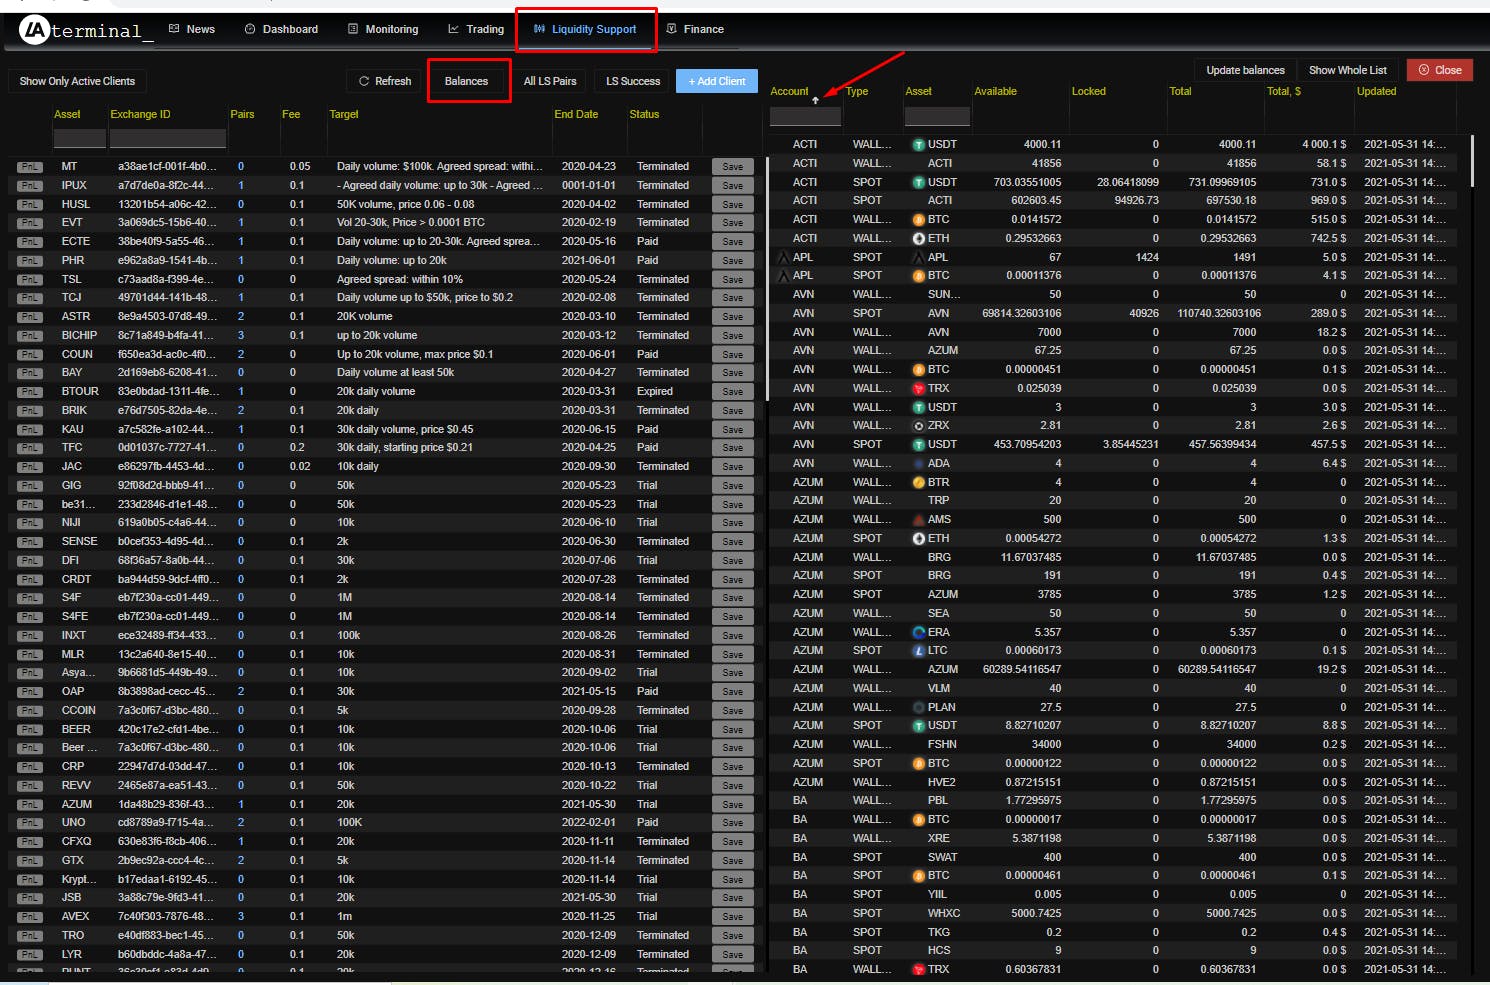The height and width of the screenshot is (985, 1490).
Task: Close the balances panel
Action: (1440, 70)
